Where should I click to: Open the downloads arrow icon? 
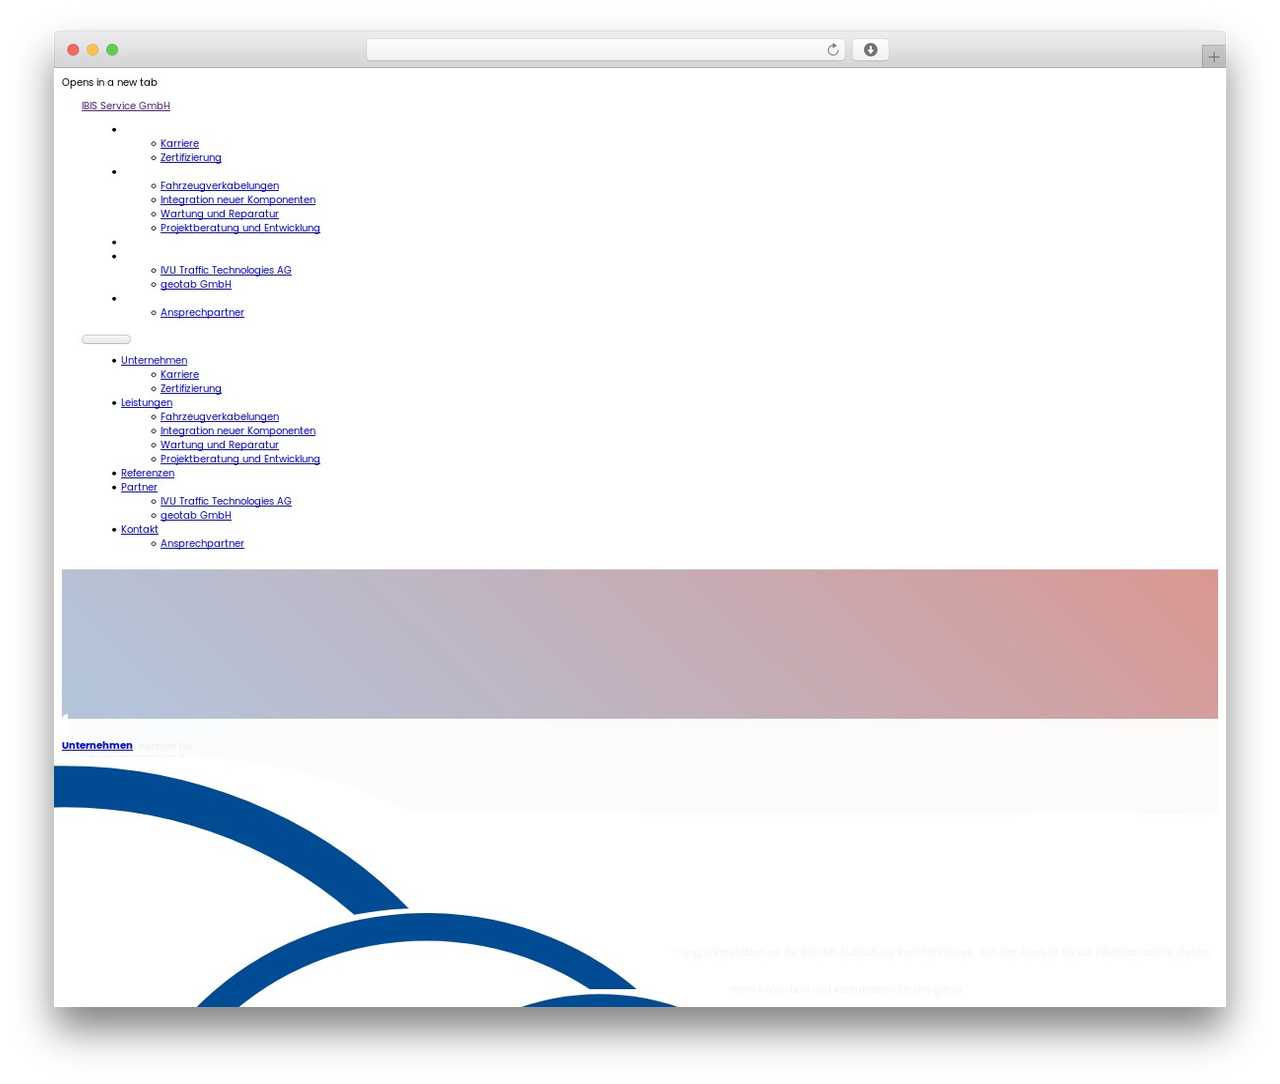coord(870,50)
